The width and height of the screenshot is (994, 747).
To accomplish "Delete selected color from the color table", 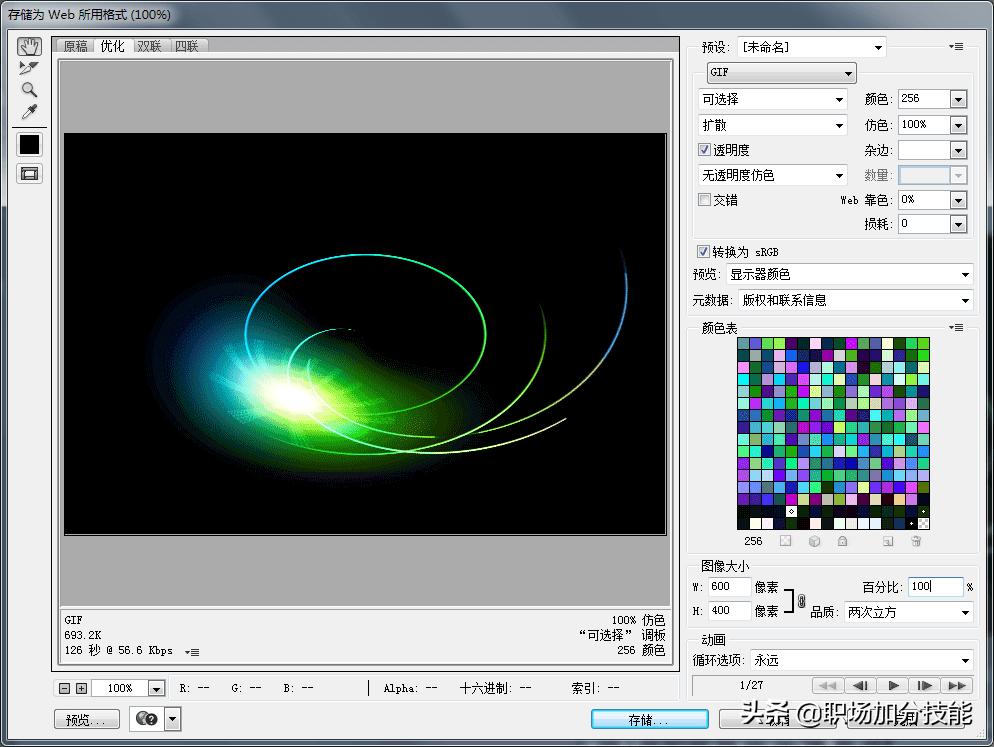I will tap(915, 541).
